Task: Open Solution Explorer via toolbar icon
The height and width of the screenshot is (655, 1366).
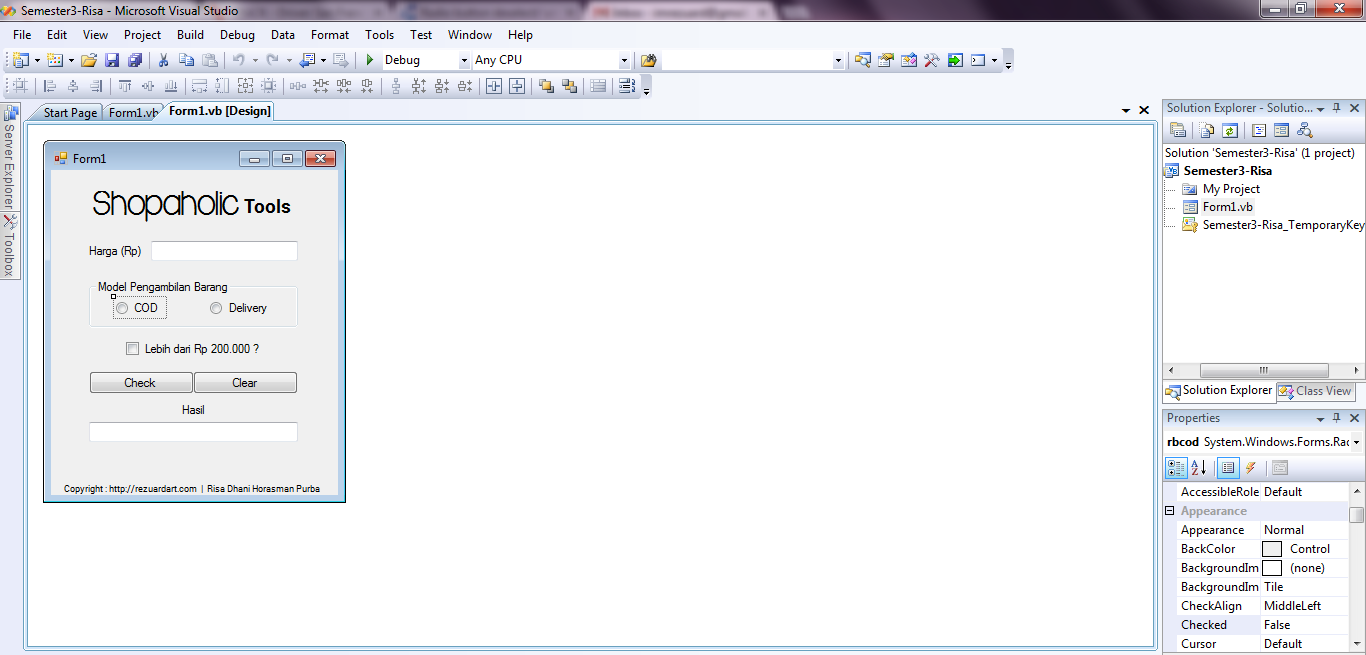Action: 862,60
